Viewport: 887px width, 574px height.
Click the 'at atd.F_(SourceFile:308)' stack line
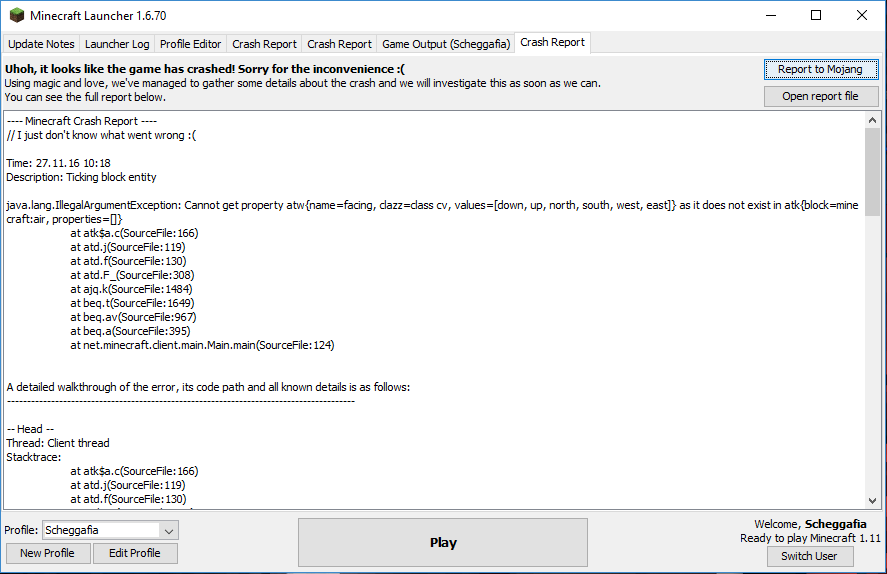[132, 275]
